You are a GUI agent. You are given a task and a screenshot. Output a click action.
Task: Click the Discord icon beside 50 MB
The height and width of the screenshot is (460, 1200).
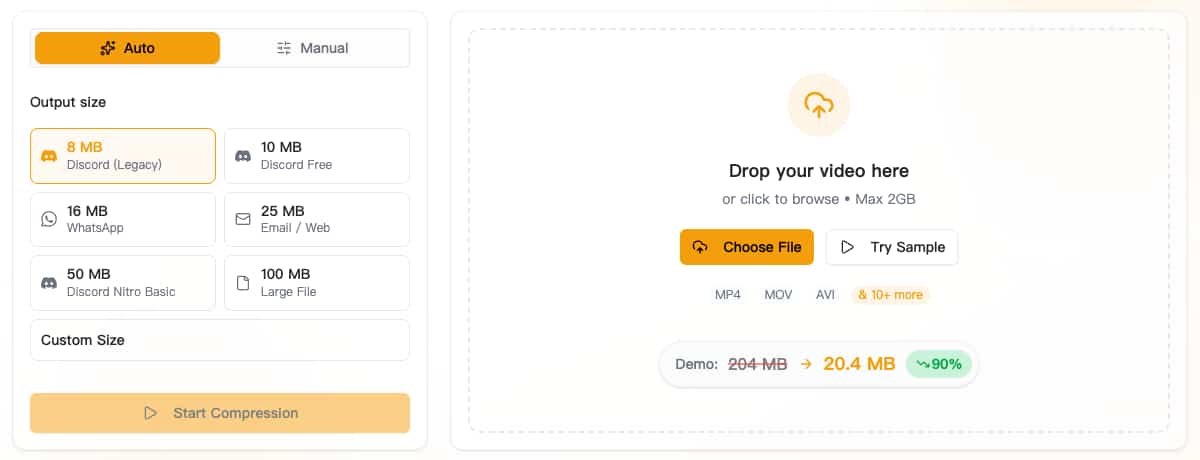(x=48, y=283)
